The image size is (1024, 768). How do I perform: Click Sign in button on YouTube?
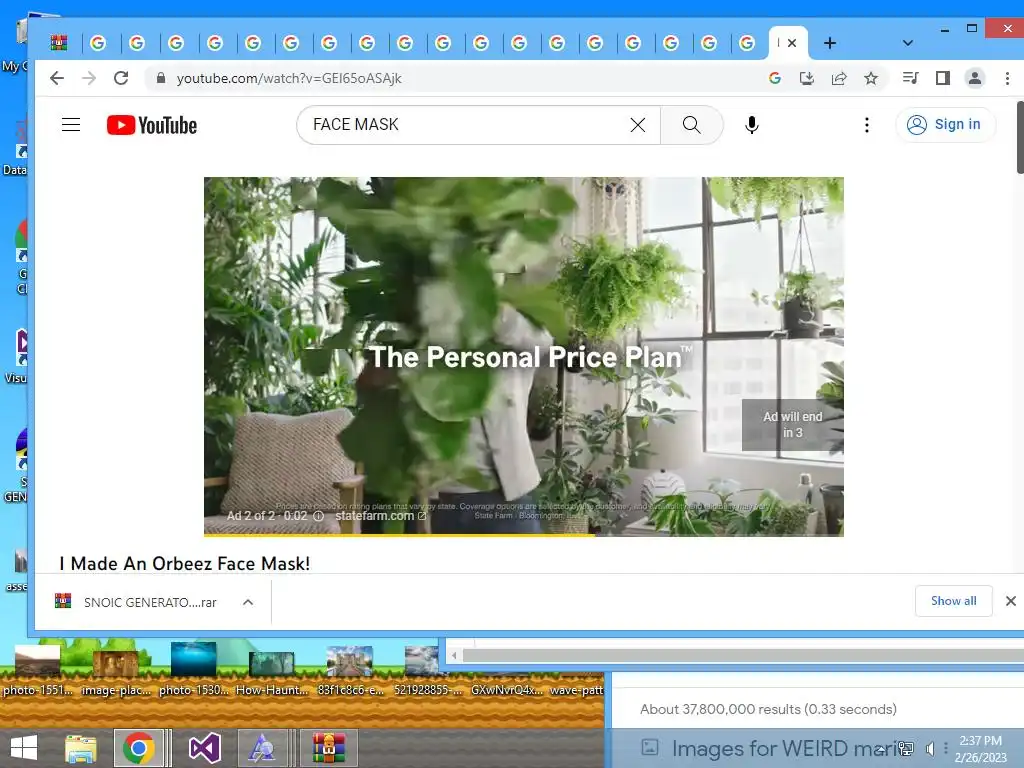click(x=945, y=124)
